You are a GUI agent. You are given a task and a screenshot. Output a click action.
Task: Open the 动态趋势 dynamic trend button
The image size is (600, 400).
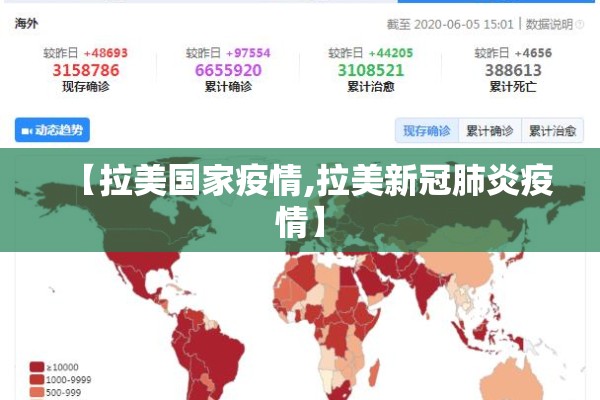52,130
